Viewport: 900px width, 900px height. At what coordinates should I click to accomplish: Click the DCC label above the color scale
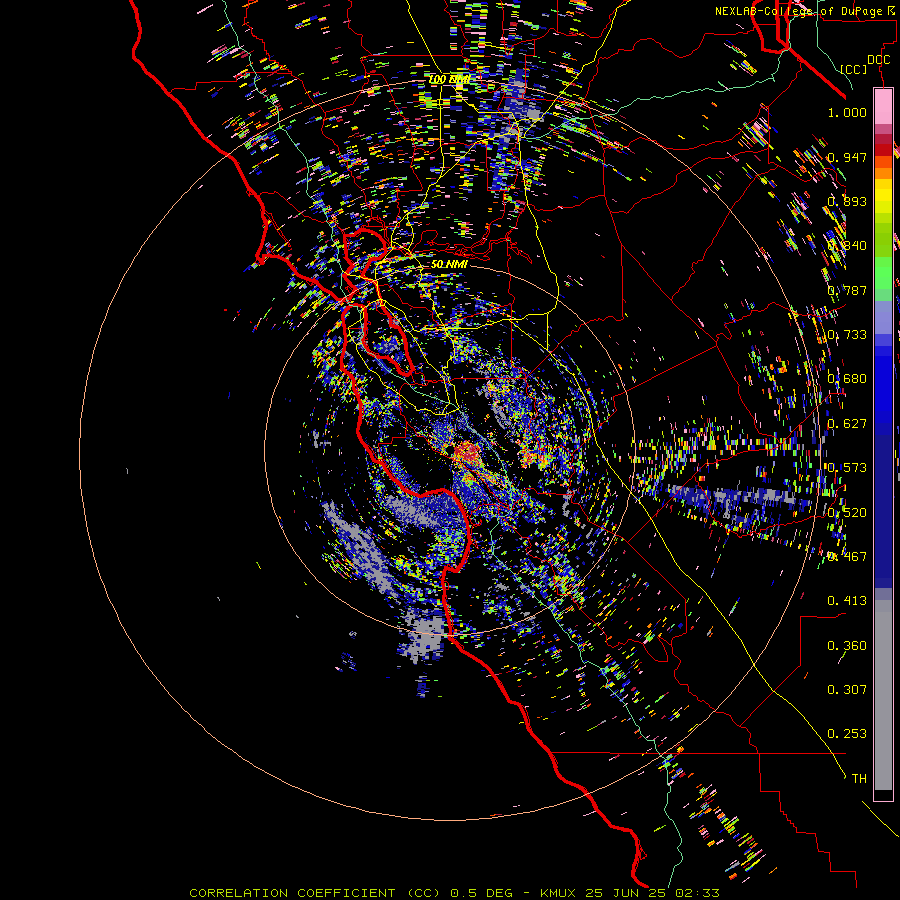point(878,60)
